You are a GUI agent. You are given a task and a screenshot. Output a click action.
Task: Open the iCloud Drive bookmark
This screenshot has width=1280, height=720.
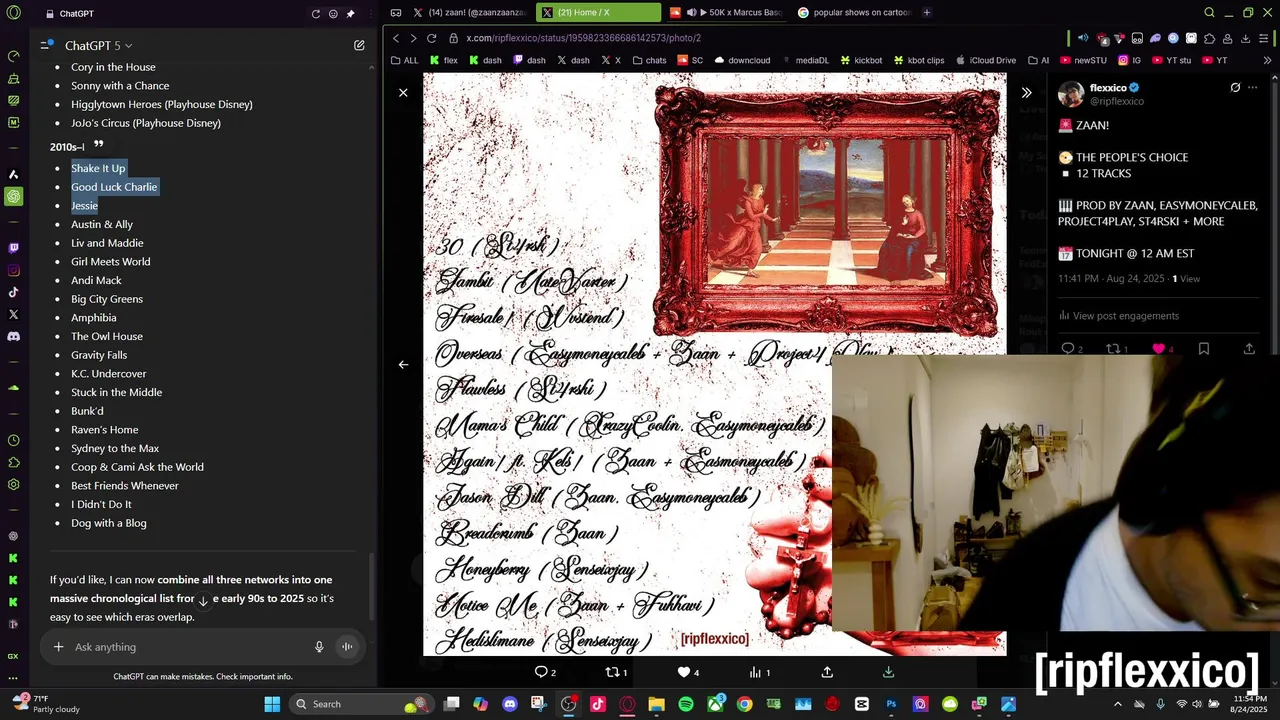(985, 60)
